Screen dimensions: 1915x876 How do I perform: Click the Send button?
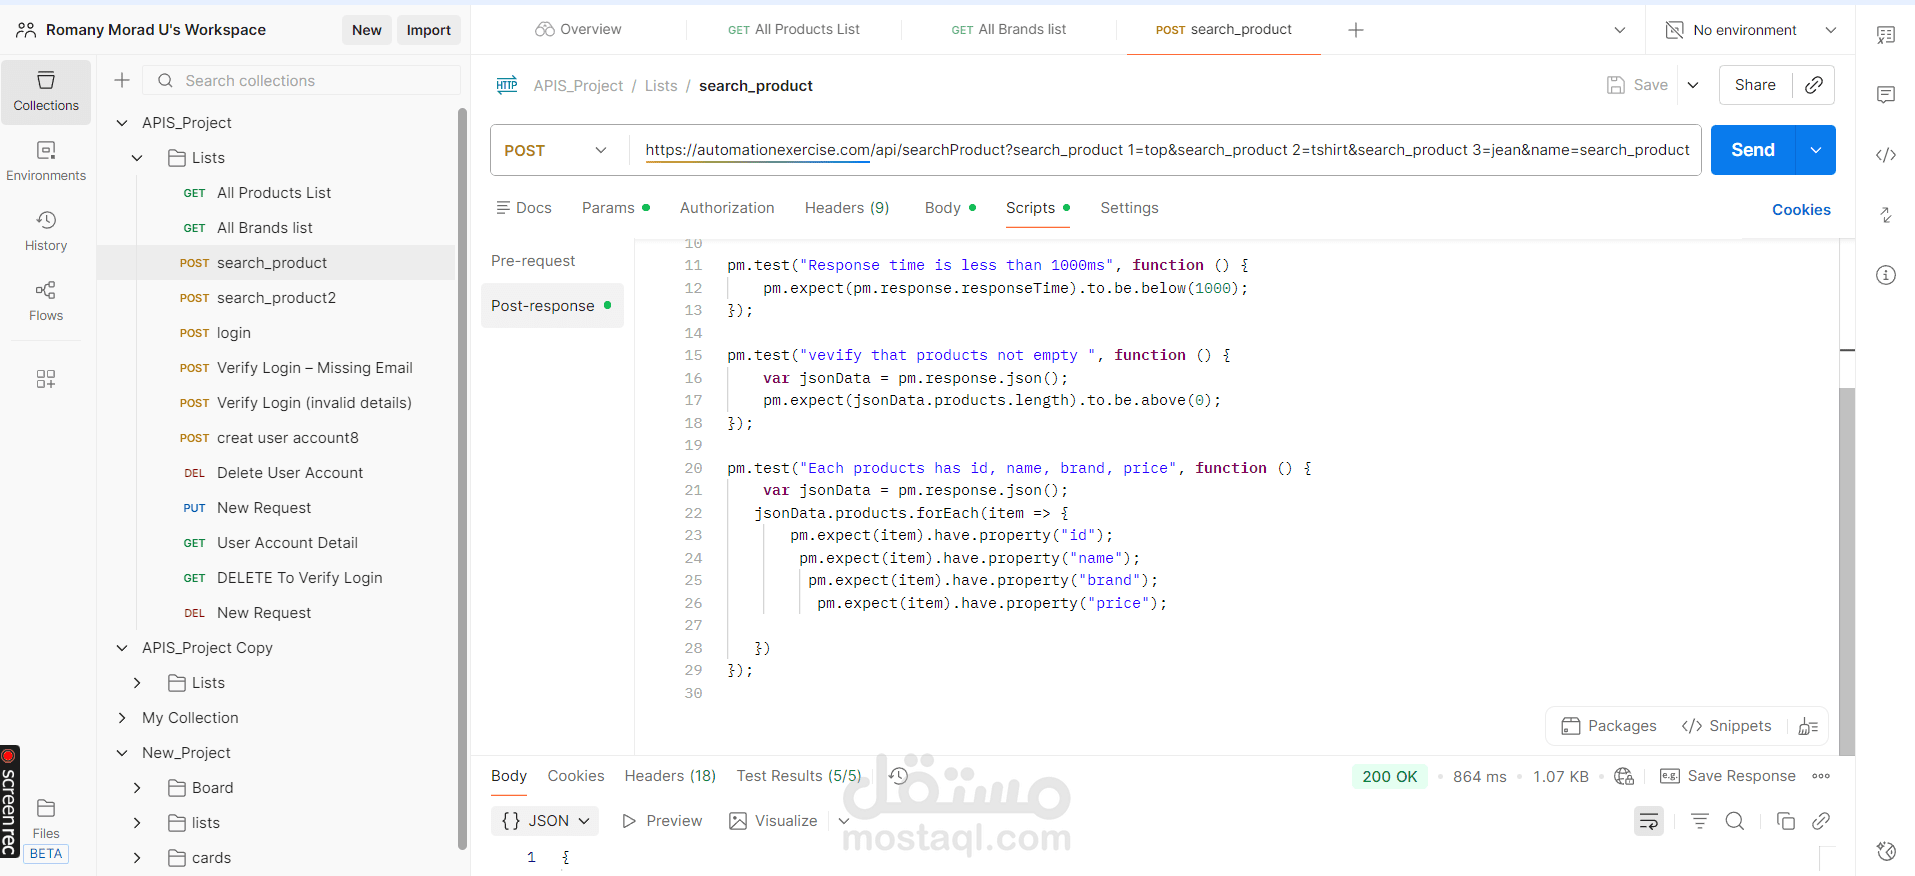point(1753,150)
